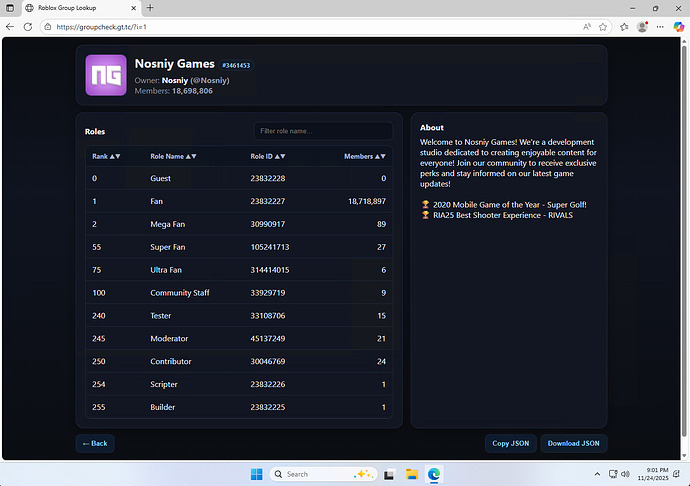Open the Favorites hub icon
Image resolution: width=690 pixels, height=486 pixels.
624,27
